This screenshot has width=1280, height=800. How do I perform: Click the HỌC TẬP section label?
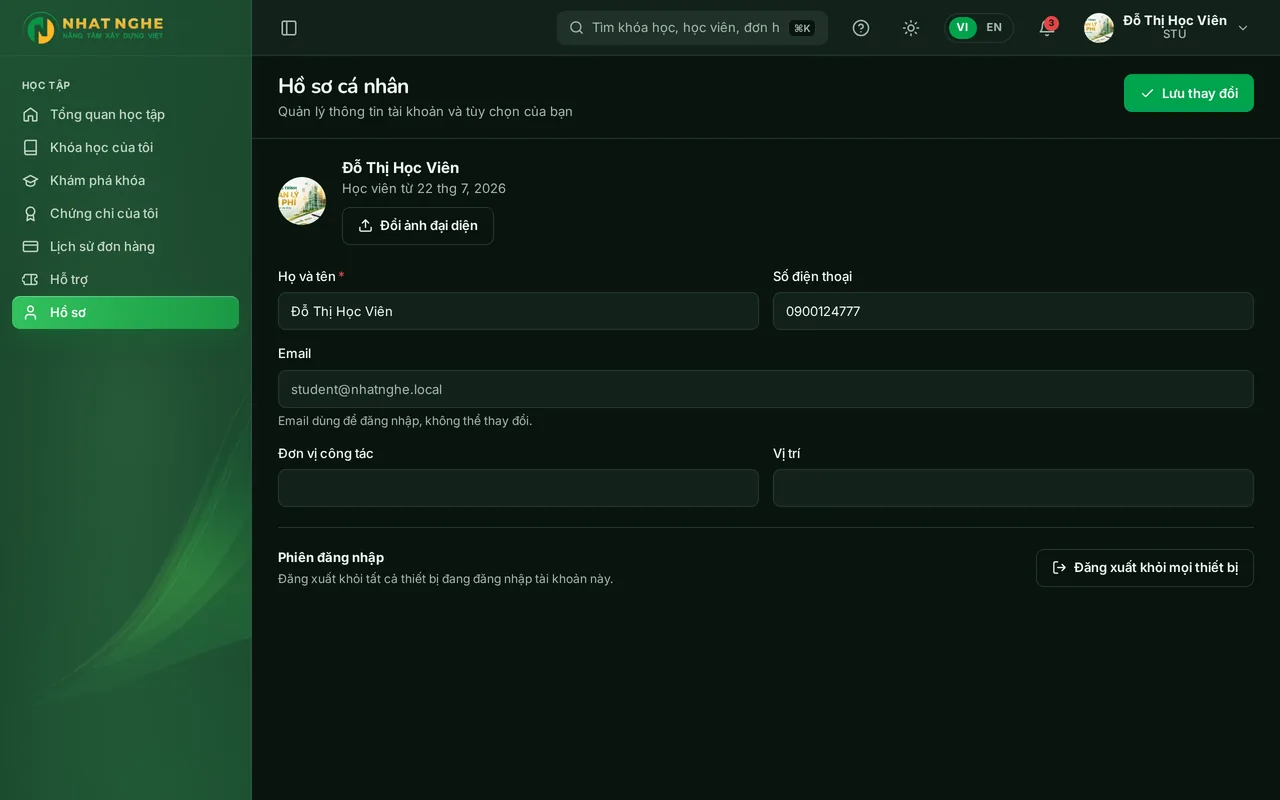(46, 85)
